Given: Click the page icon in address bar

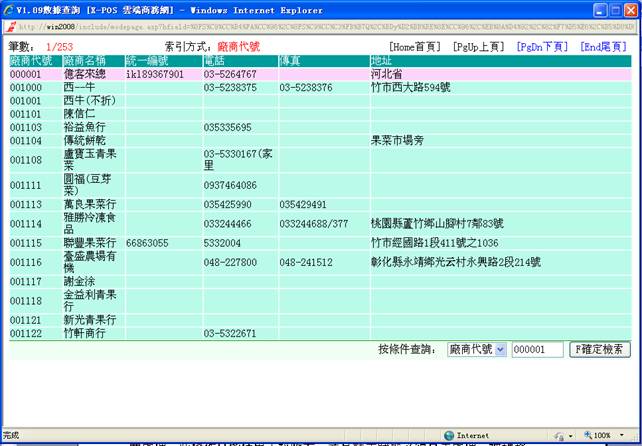Looking at the screenshot, I should point(9,26).
